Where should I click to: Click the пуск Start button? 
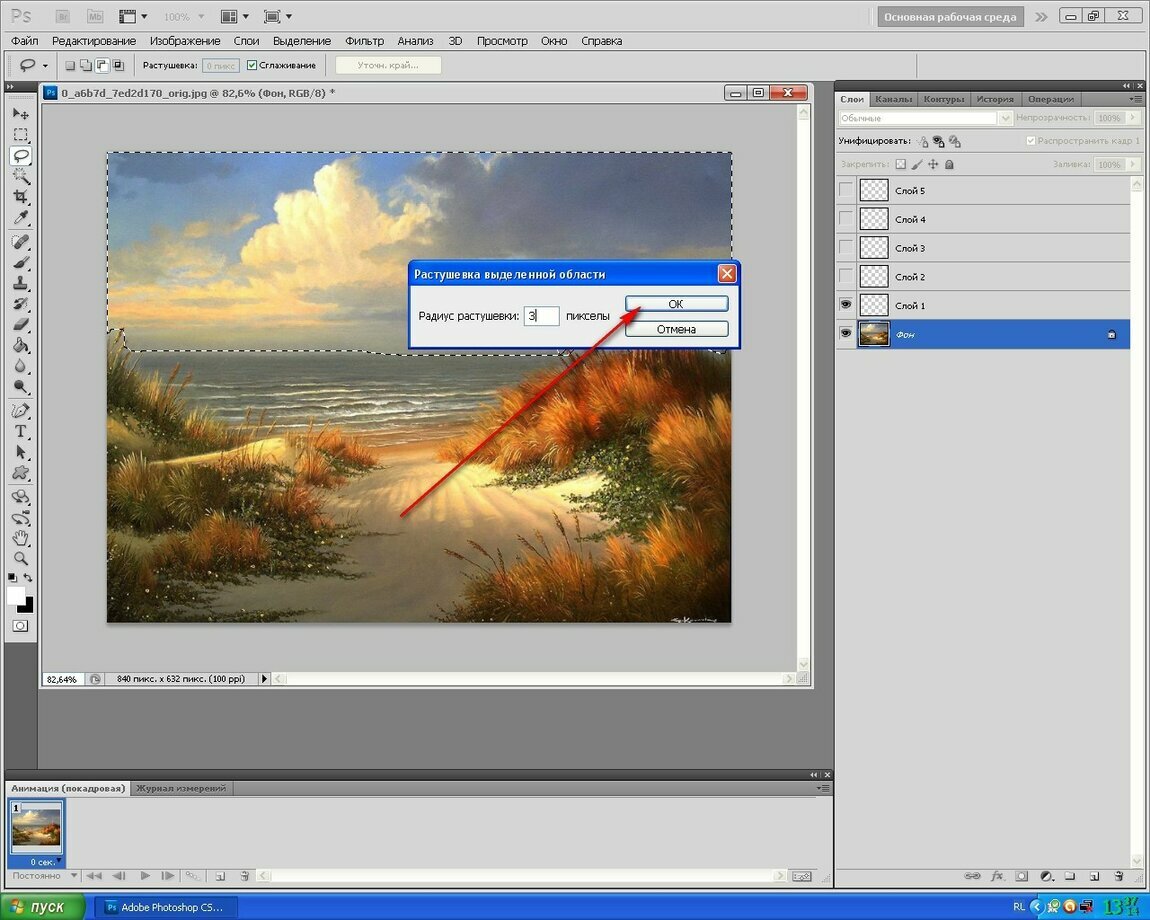pyautogui.click(x=43, y=907)
